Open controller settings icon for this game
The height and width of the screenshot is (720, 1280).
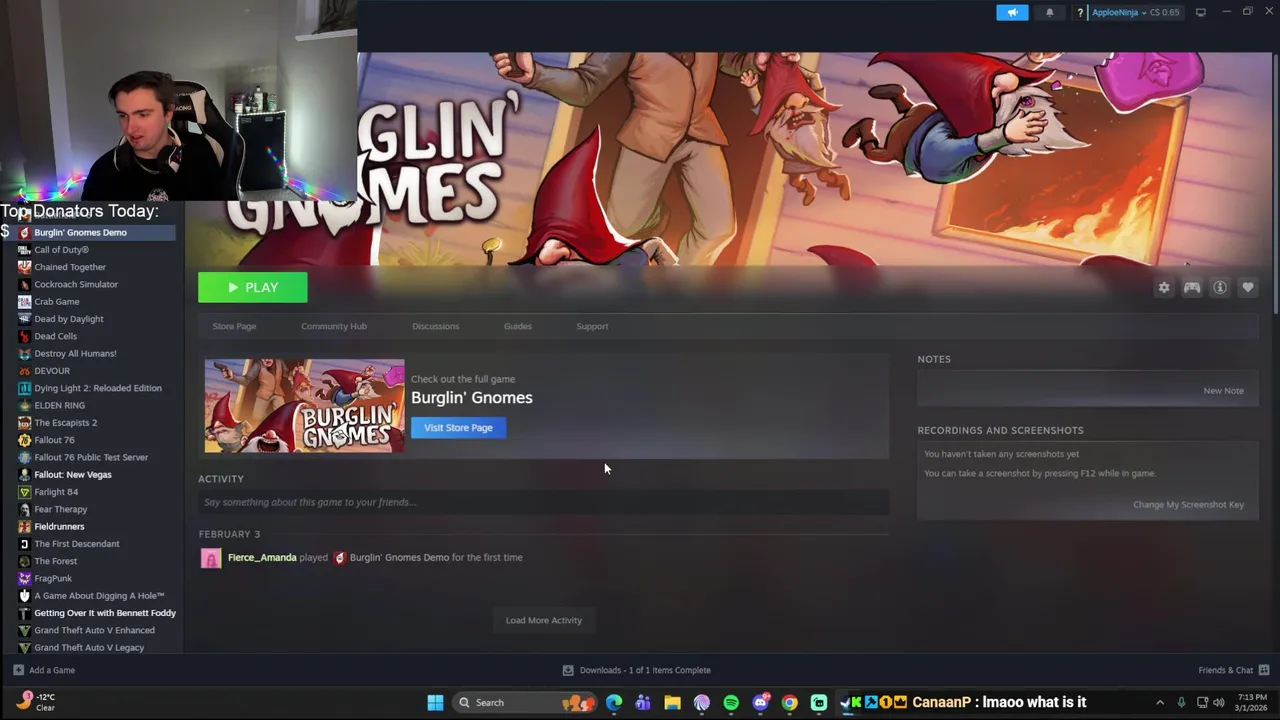coord(1192,288)
